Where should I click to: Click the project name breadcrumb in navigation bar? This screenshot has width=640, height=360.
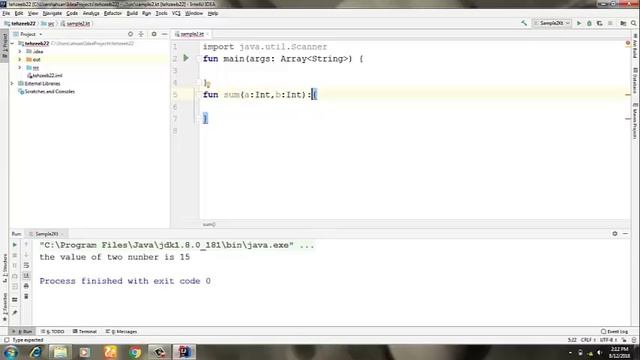(x=20, y=24)
